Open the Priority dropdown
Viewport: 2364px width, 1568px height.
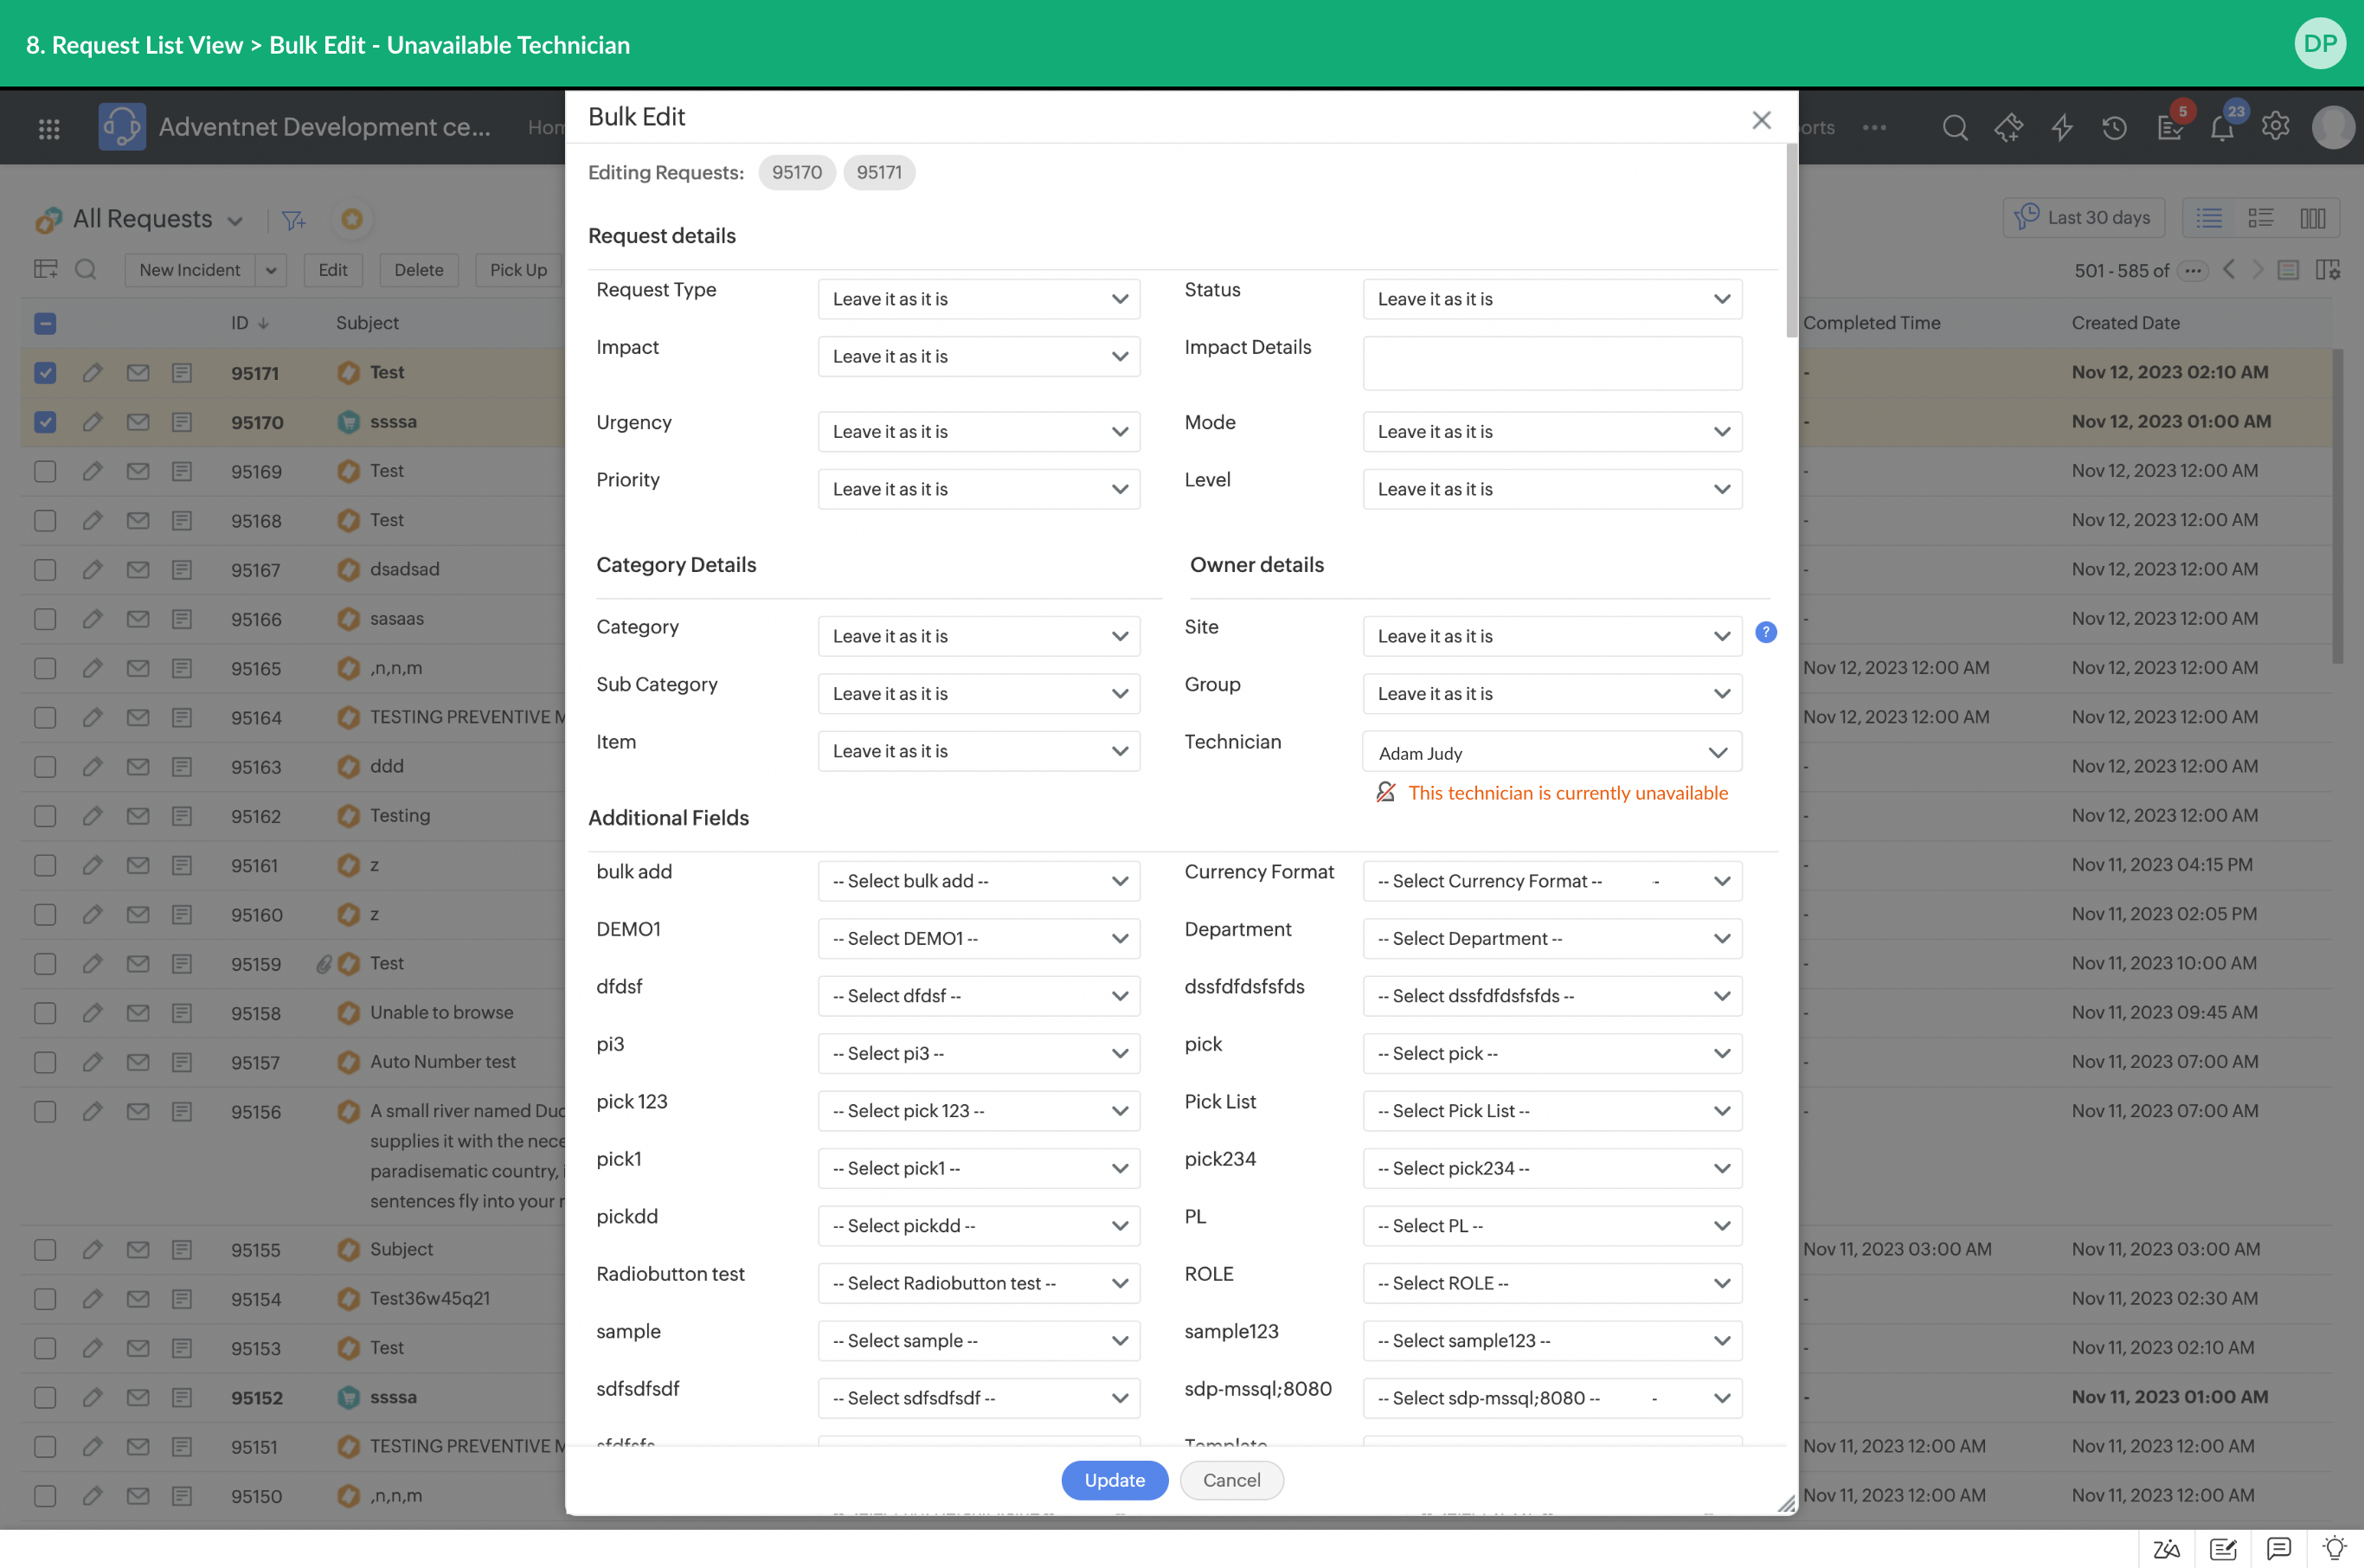tap(978, 489)
